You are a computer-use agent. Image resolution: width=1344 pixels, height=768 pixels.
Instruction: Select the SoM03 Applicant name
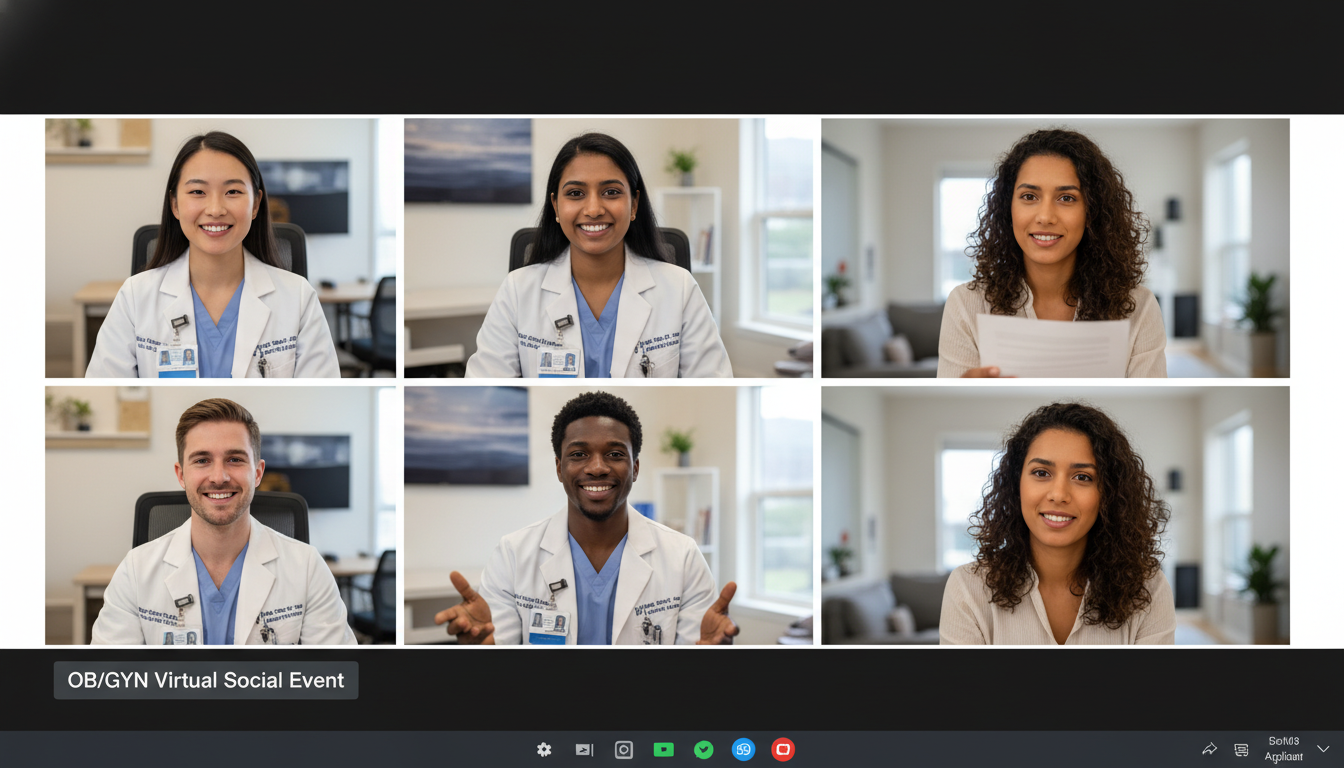pos(1281,748)
